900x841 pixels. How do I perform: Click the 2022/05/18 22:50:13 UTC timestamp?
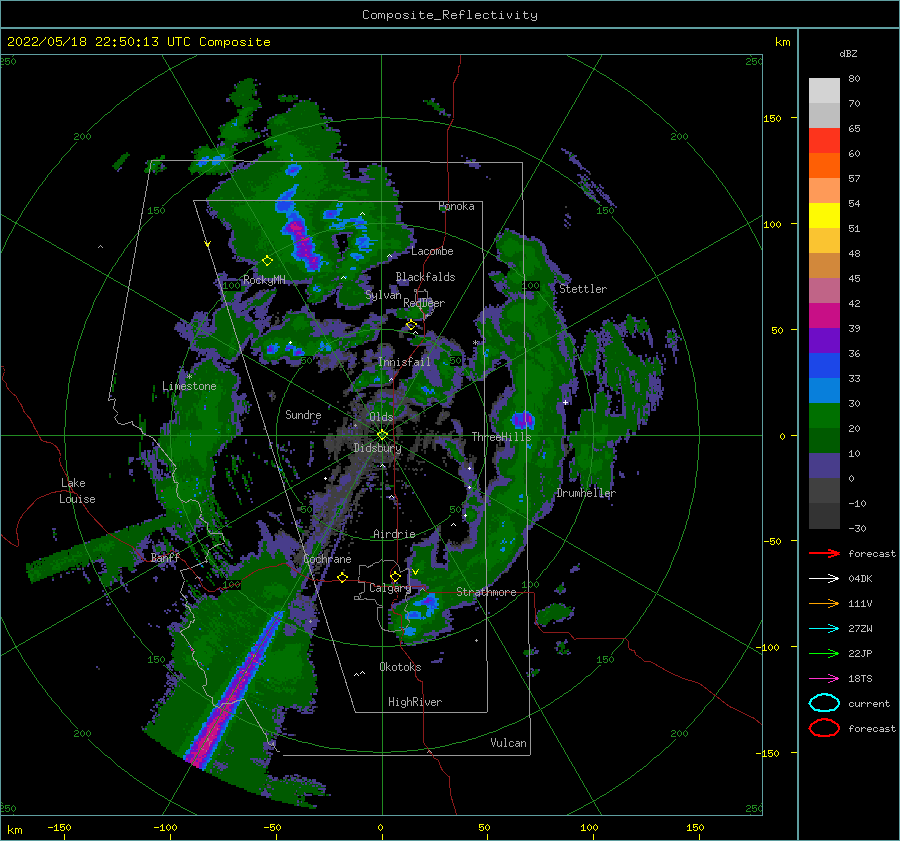tap(99, 42)
